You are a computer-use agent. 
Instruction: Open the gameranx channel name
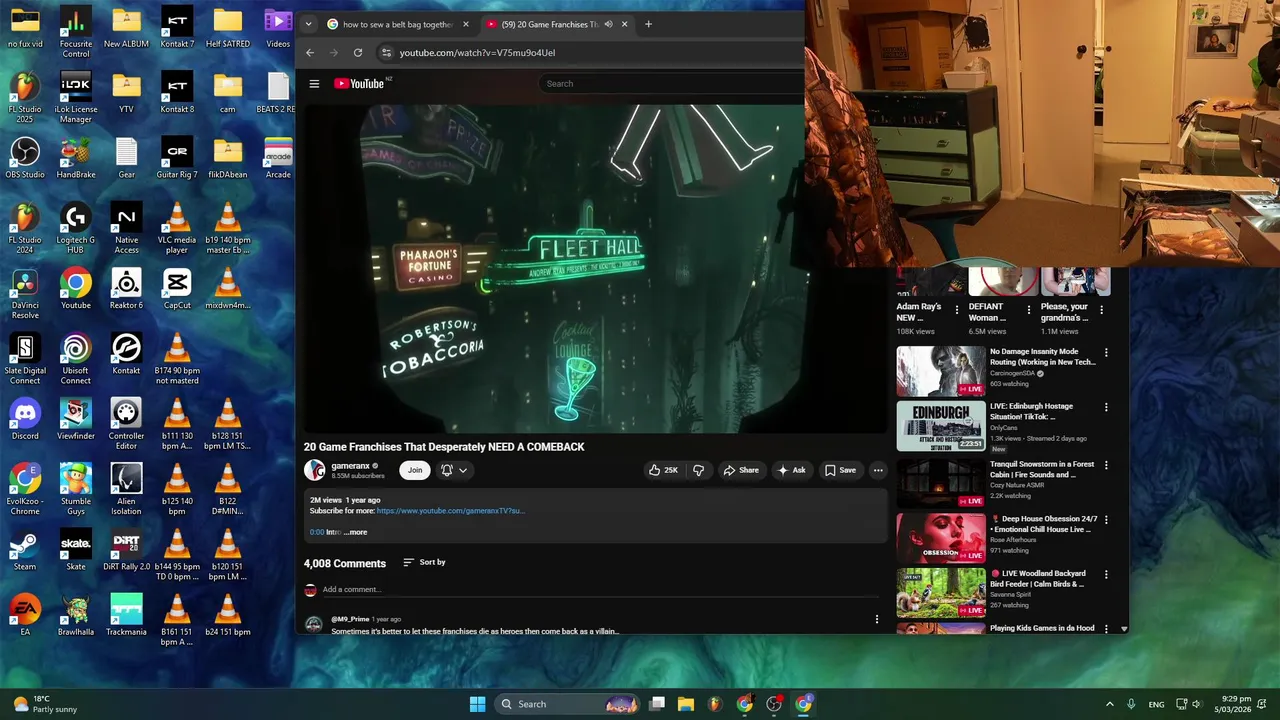pyautogui.click(x=351, y=466)
